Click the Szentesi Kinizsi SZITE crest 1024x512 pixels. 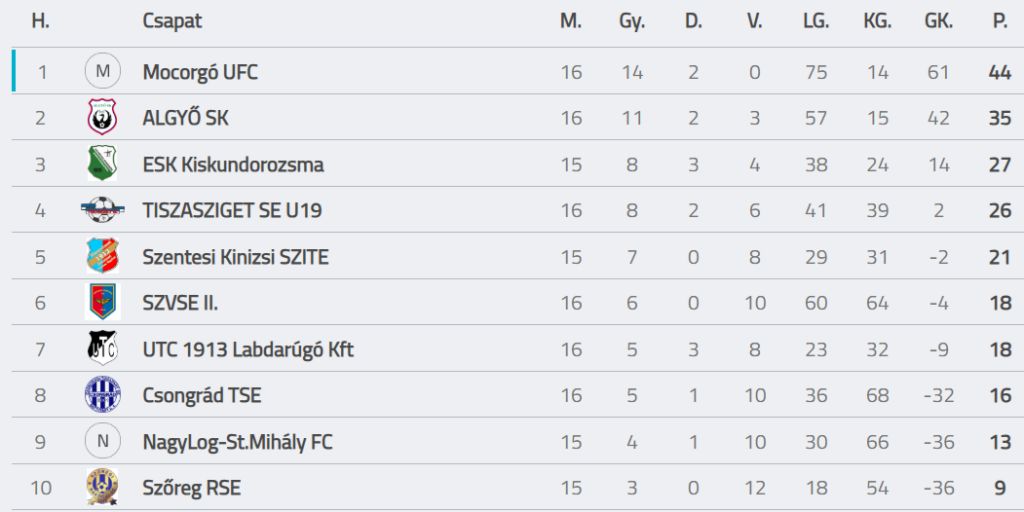(x=103, y=257)
